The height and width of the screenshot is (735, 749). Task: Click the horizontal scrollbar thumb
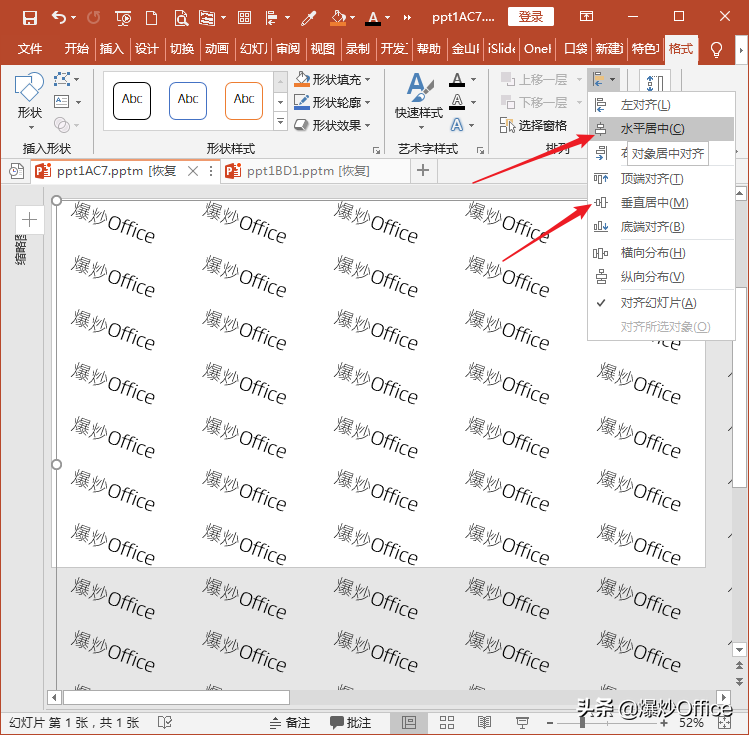[x=176, y=697]
